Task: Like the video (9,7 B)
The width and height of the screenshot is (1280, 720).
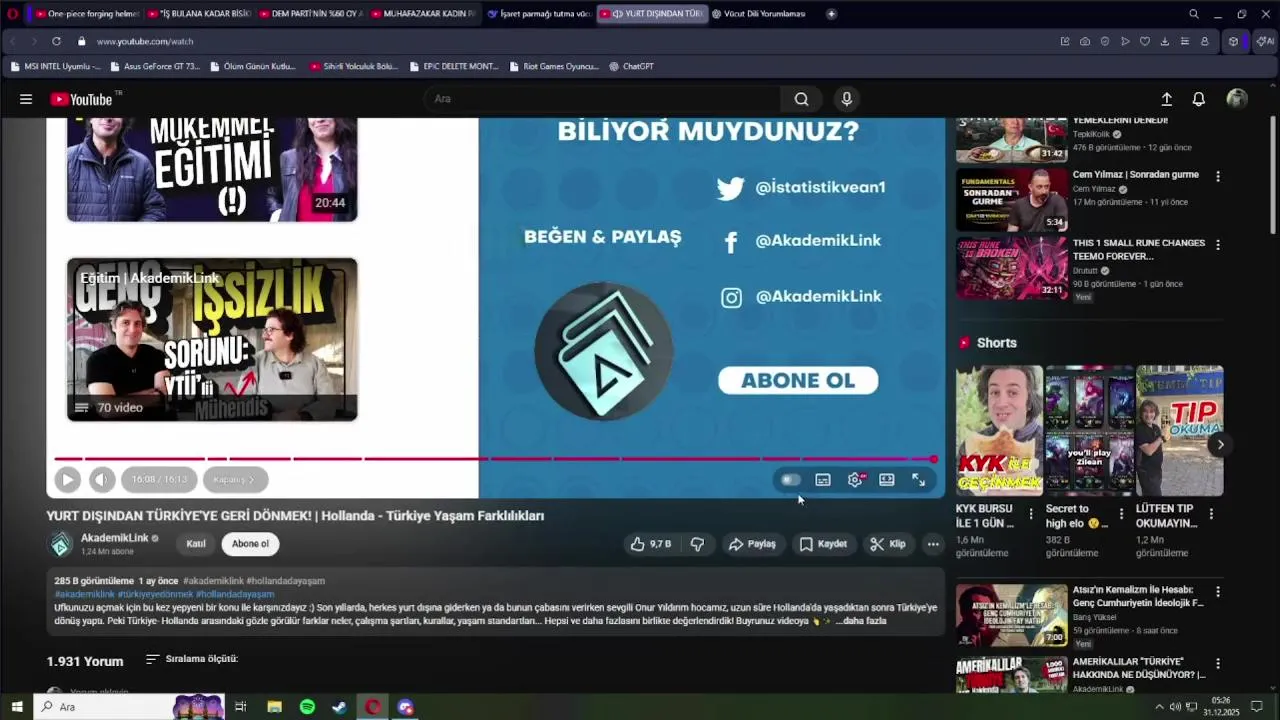Action: (x=650, y=544)
